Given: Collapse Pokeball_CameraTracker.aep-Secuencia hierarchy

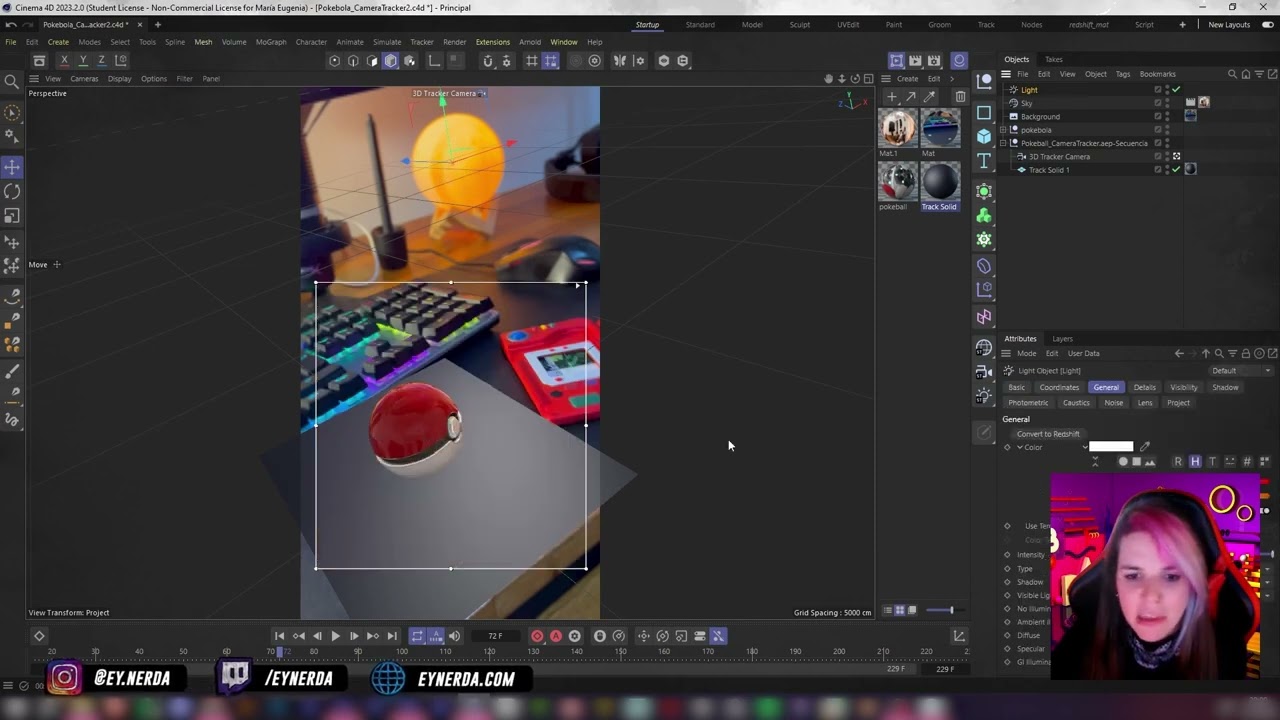Looking at the screenshot, I should (x=1004, y=143).
